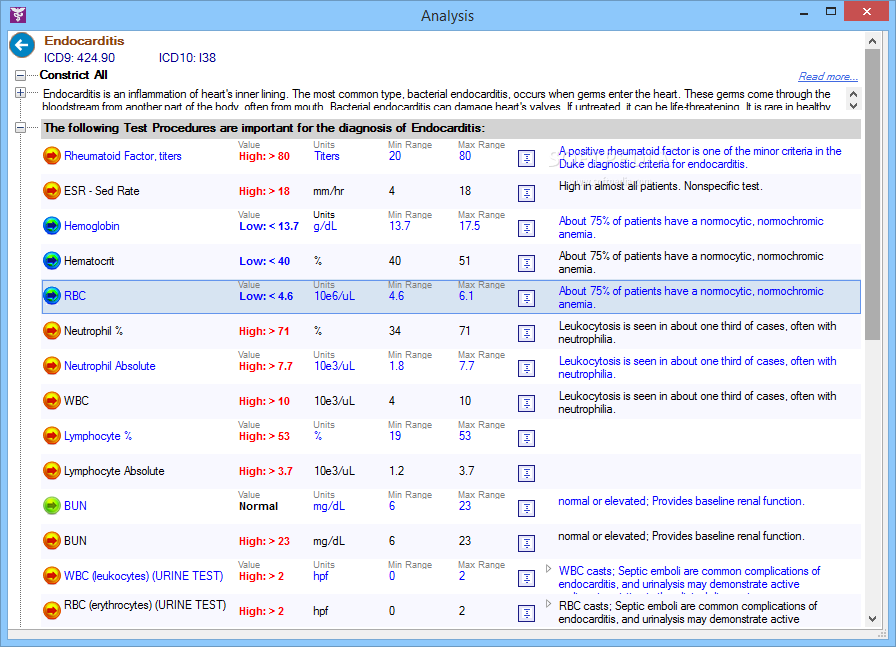
Task: Click the red high icon beside Neutrophil Absolute
Action: click(x=52, y=366)
